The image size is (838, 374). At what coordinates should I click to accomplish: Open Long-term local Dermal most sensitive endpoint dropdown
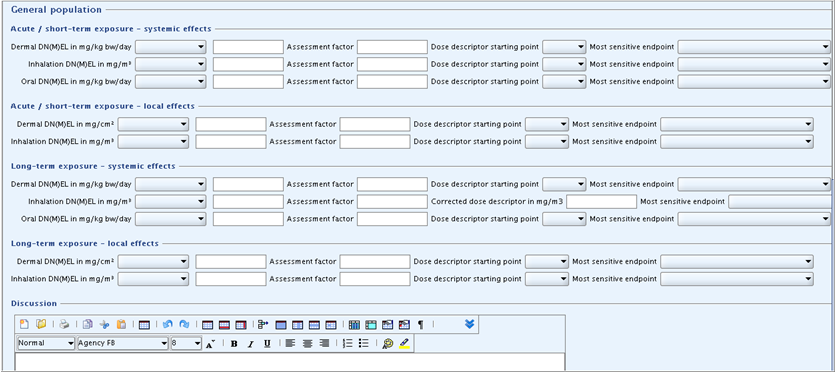tap(737, 262)
